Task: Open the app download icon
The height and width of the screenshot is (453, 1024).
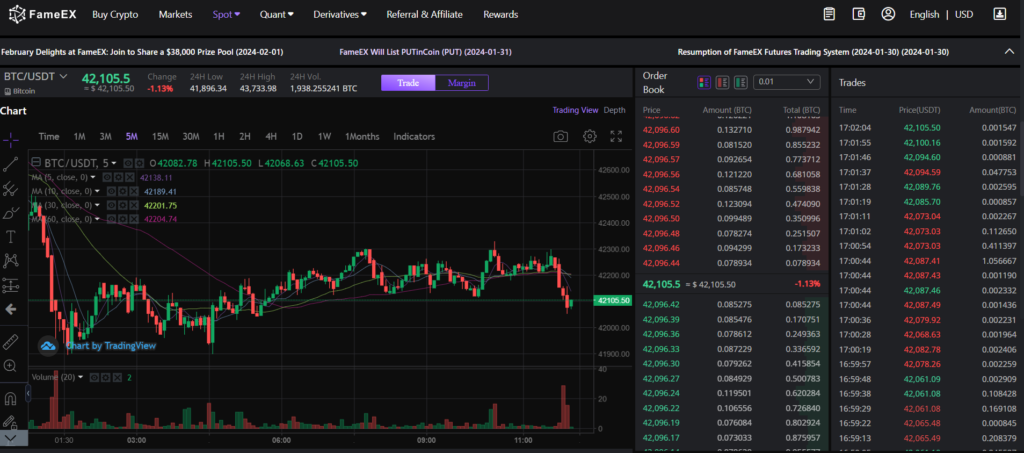Action: (x=1000, y=14)
